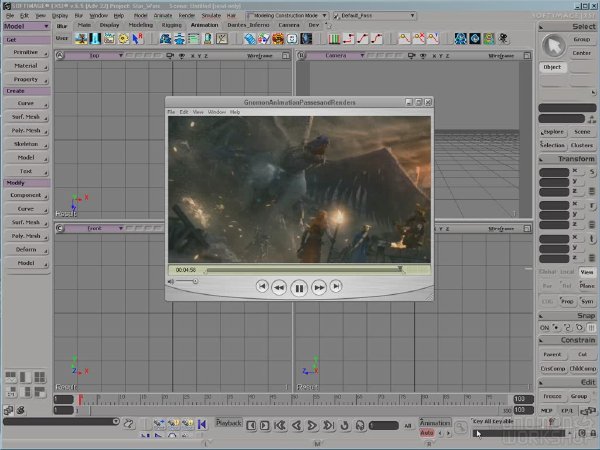Toggle the eye visibility icon in Camera viewport
This screenshot has height=450, width=600.
423,56
